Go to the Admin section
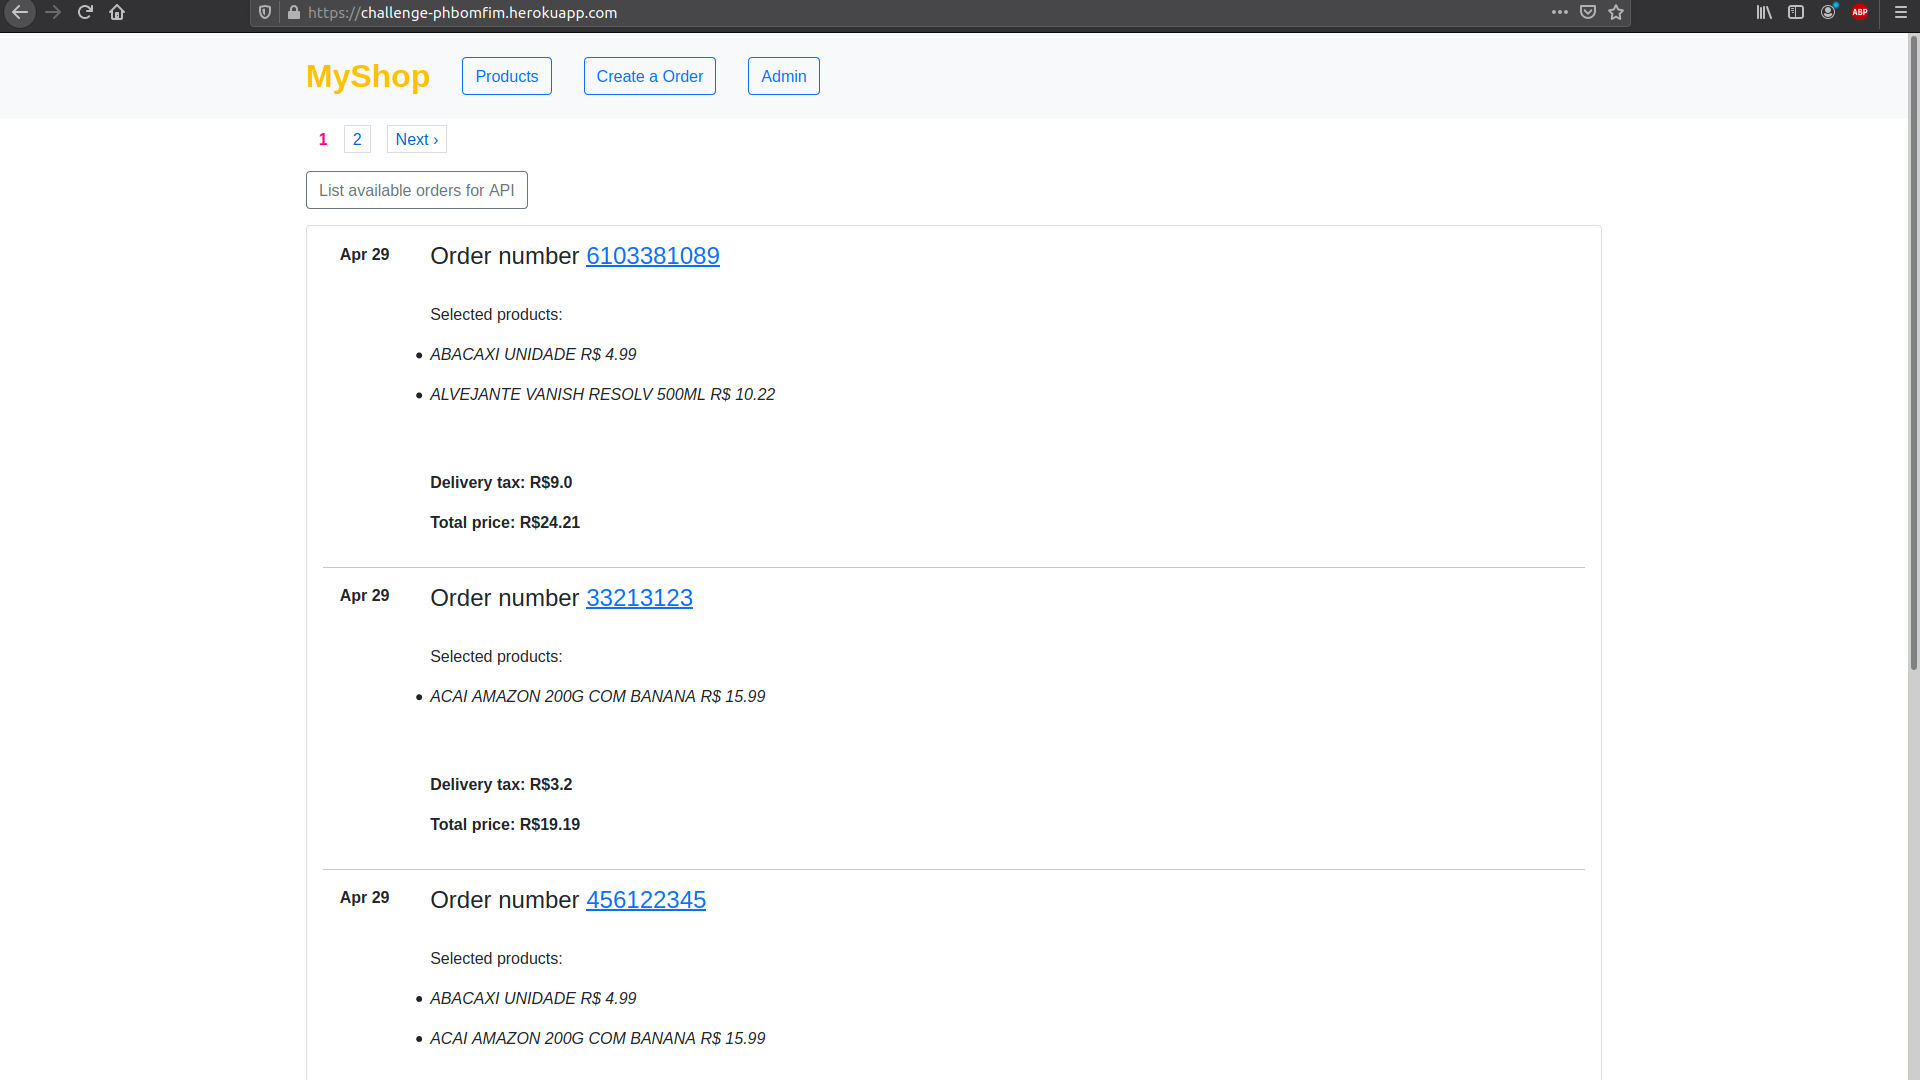Viewport: 1920px width, 1080px height. pos(783,76)
